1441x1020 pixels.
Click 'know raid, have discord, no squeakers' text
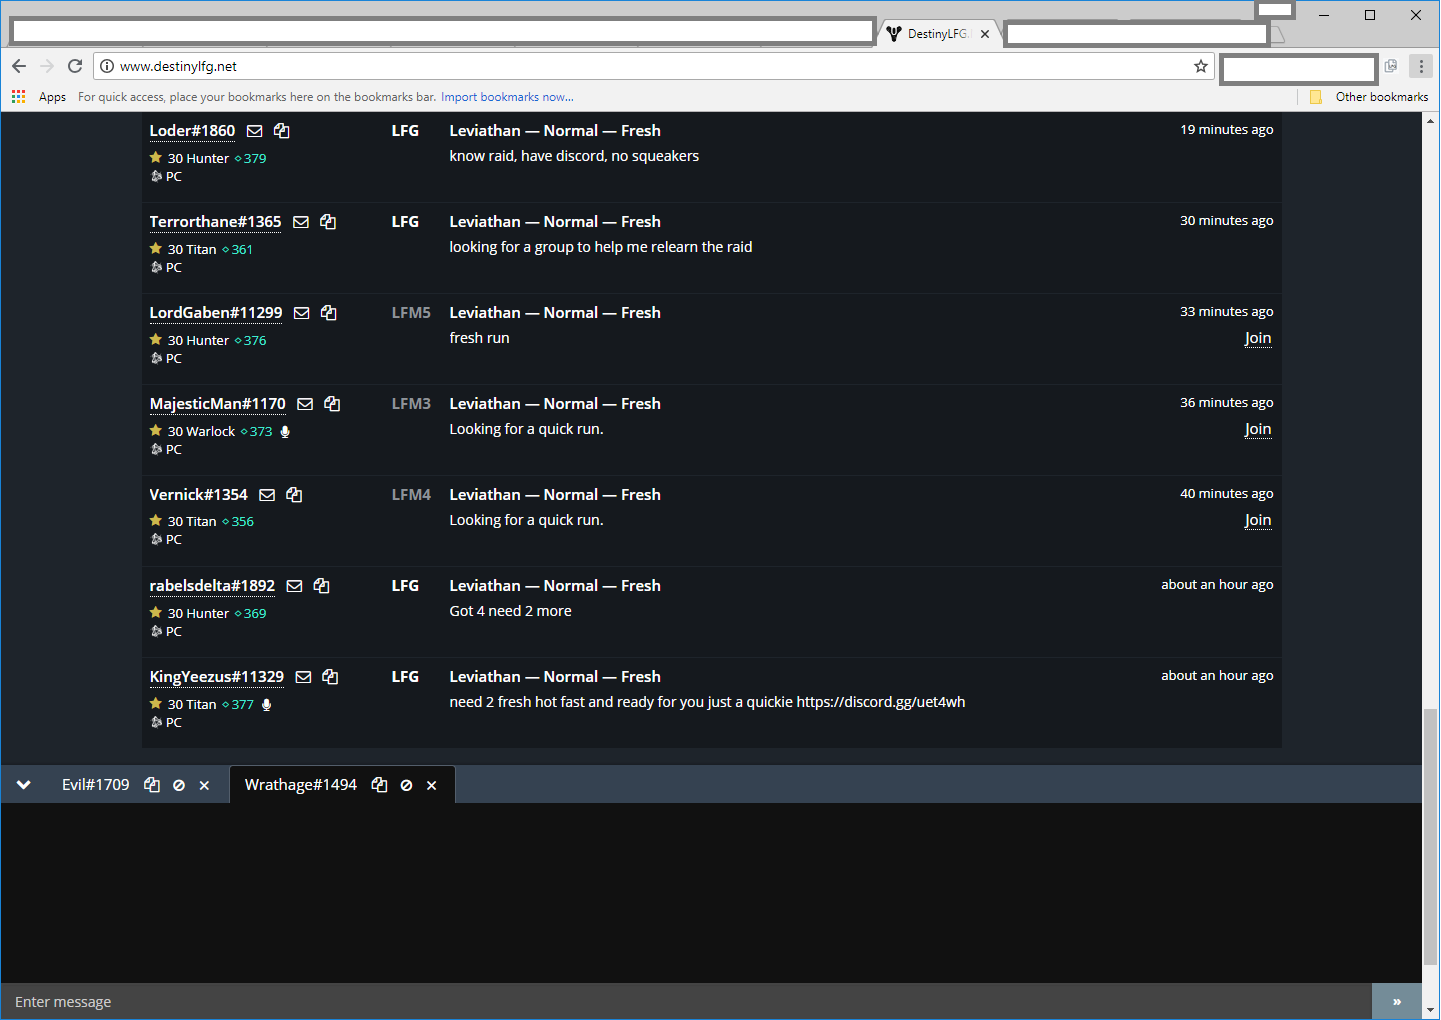tap(574, 156)
